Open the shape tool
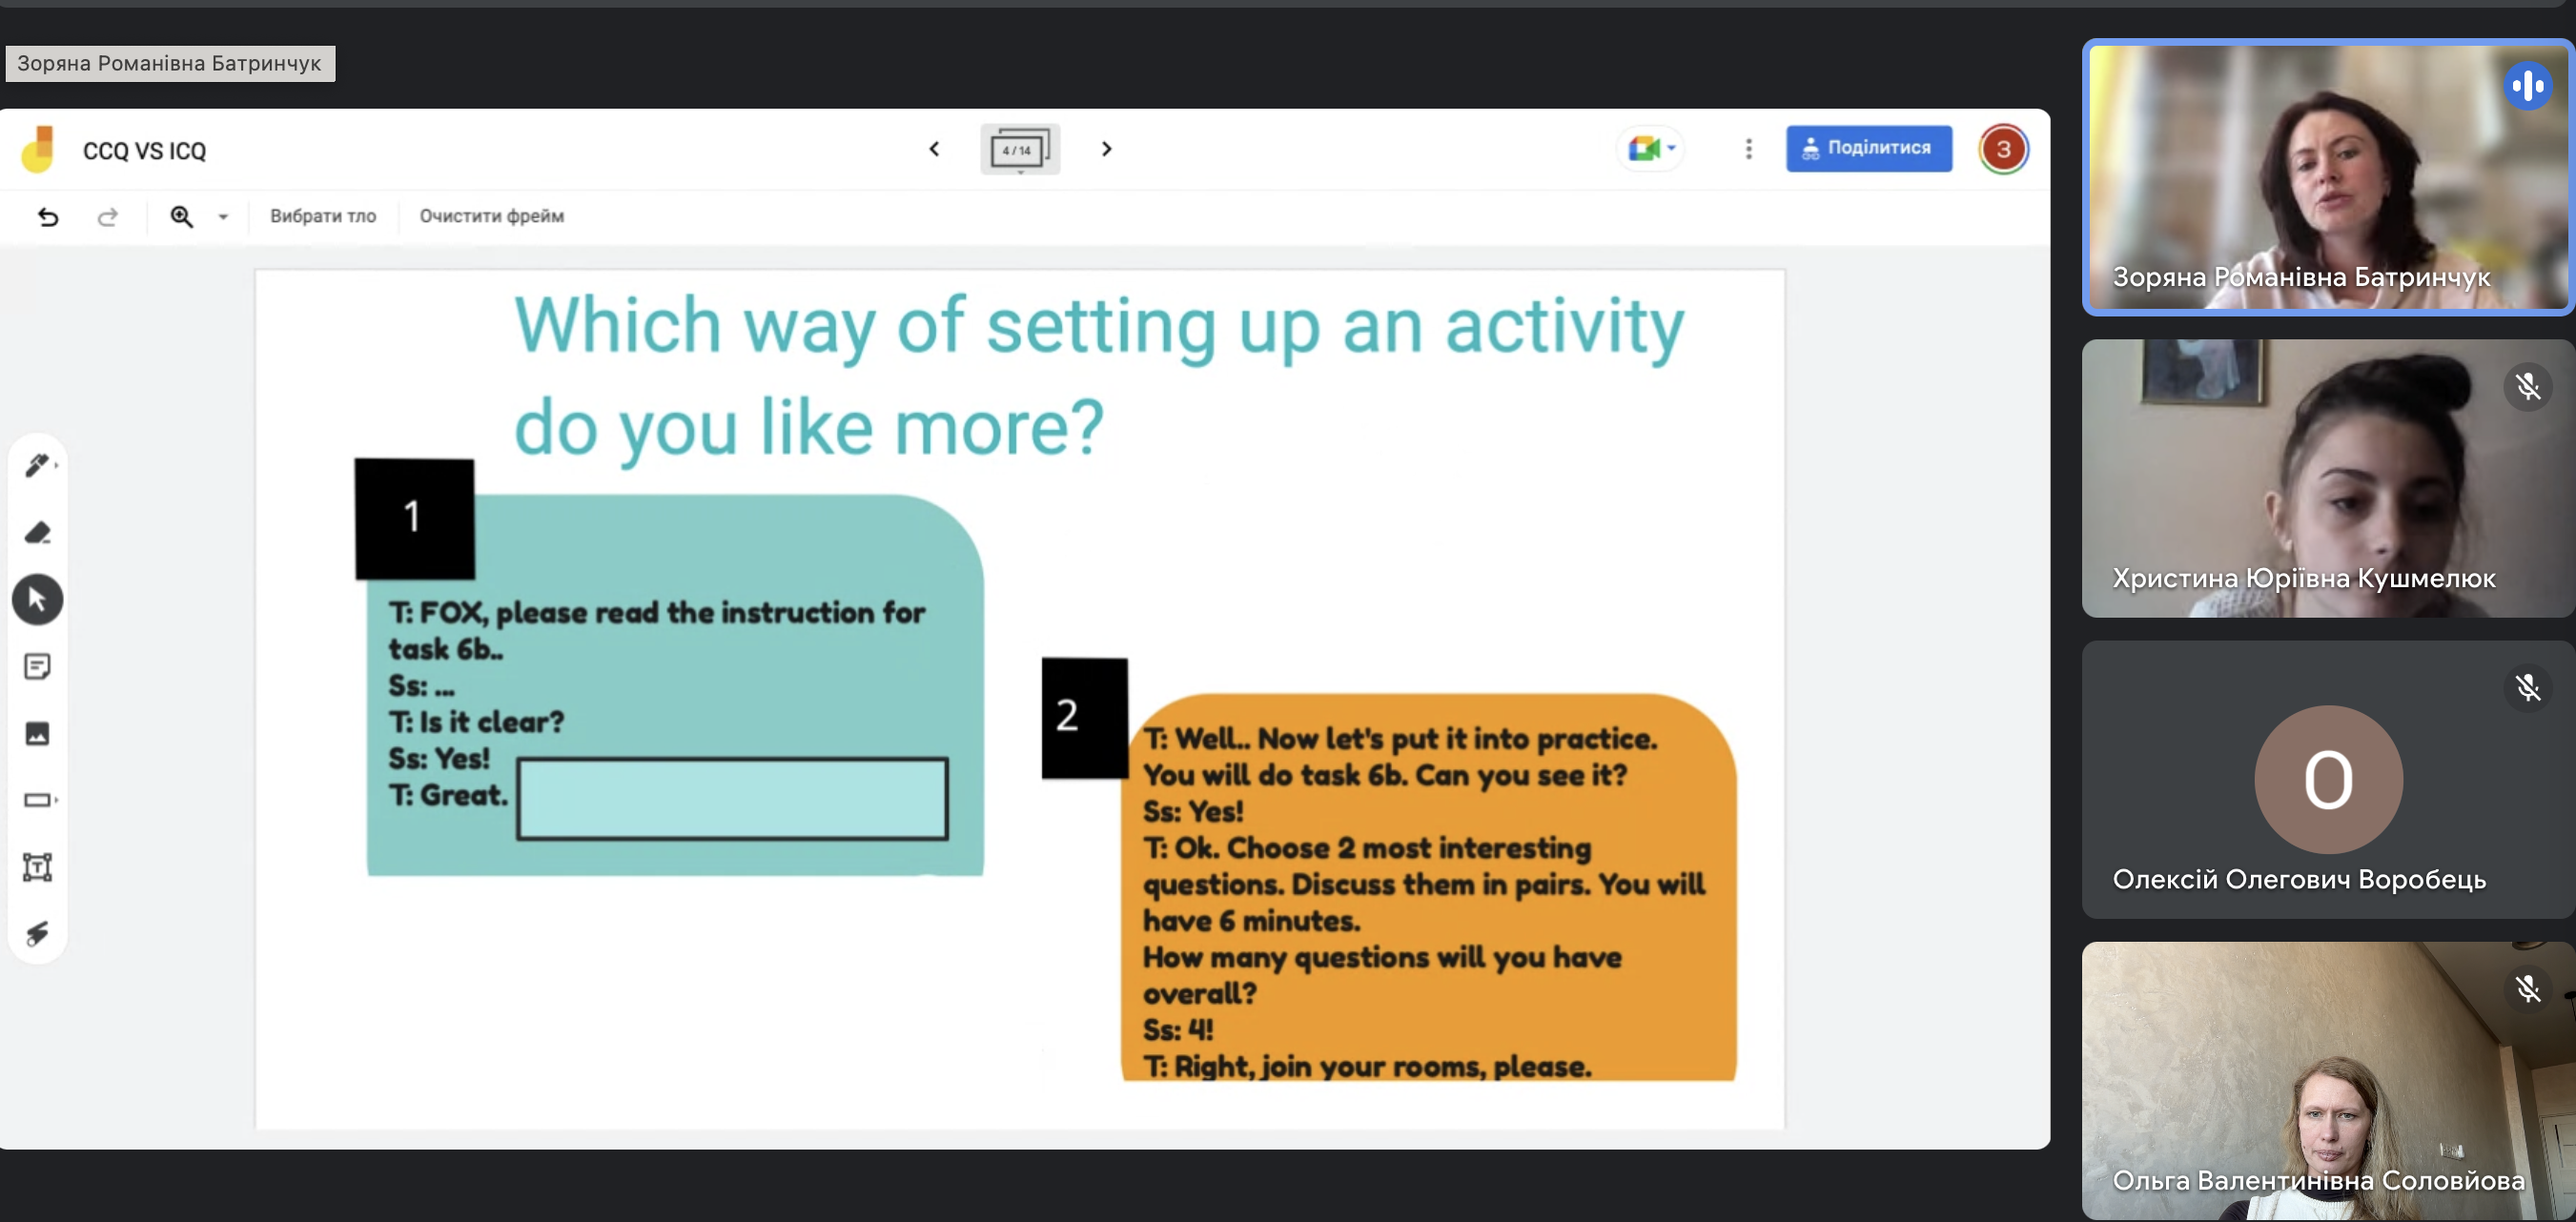Viewport: 2576px width, 1222px height. point(38,800)
